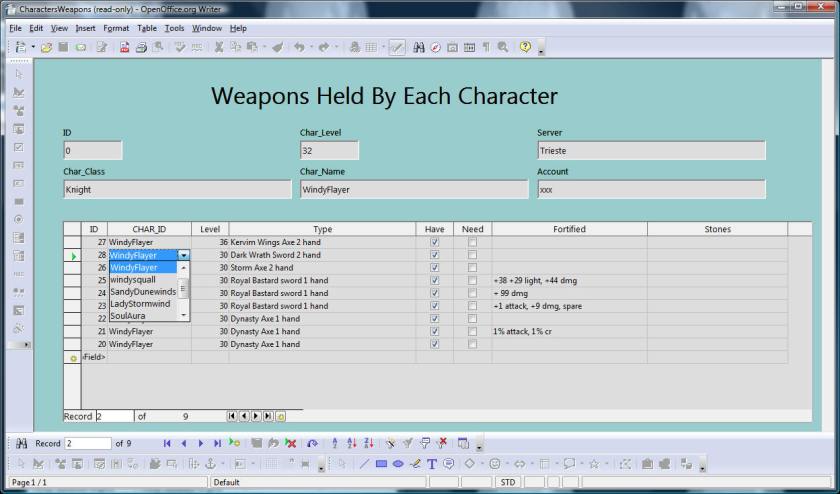Toggle Need checkbox for Dark Wrath Sword row
The height and width of the screenshot is (494, 840).
point(472,255)
